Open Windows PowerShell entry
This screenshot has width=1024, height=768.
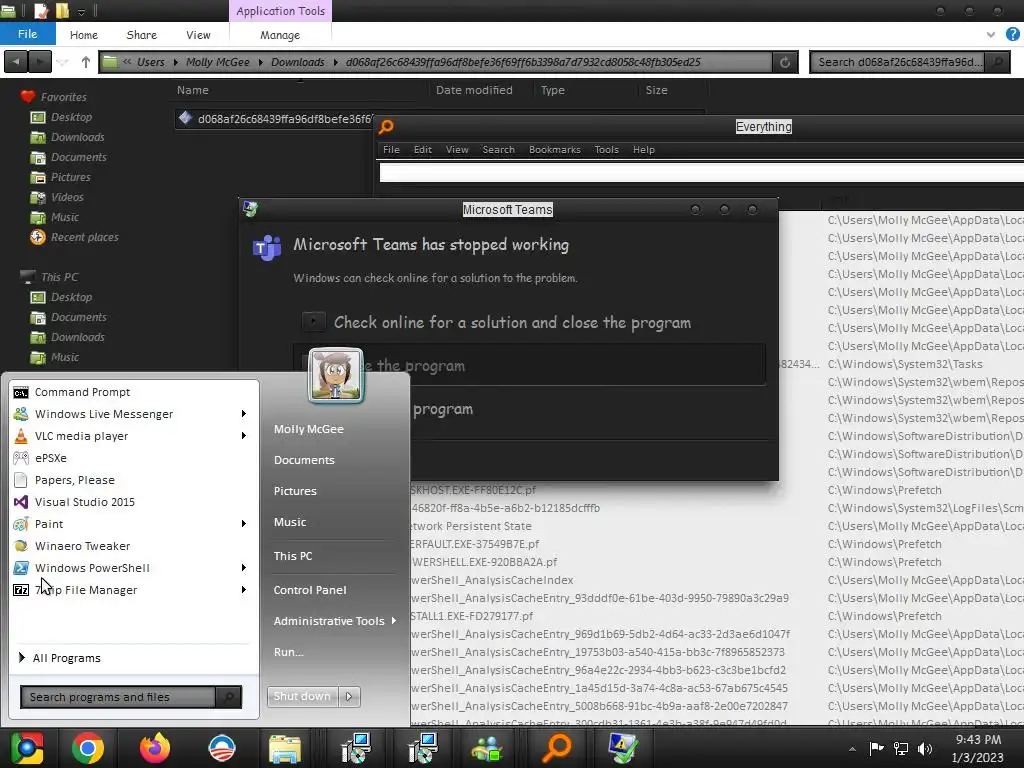pyautogui.click(x=92, y=568)
